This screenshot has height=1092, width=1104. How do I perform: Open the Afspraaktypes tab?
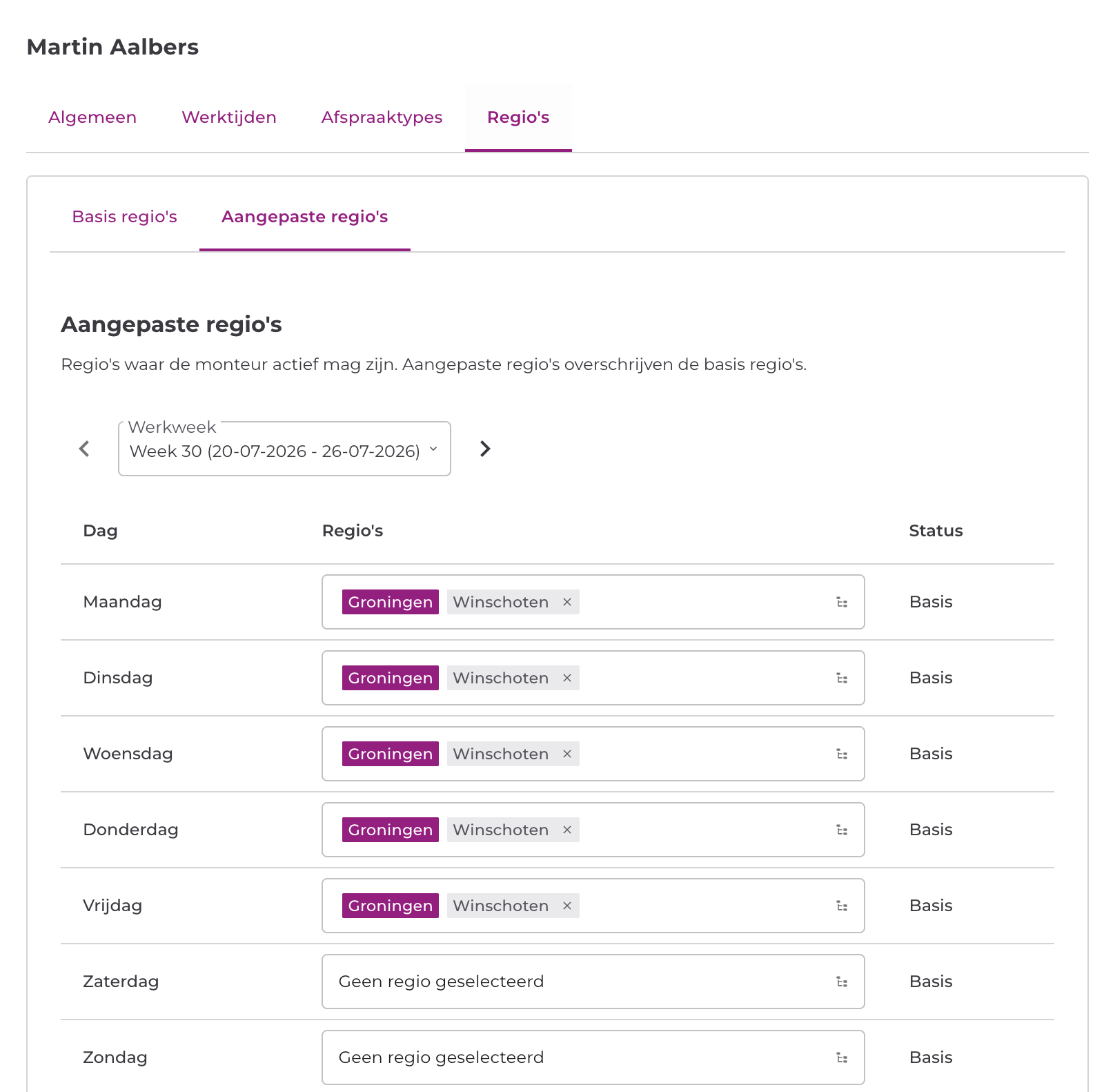click(x=382, y=117)
